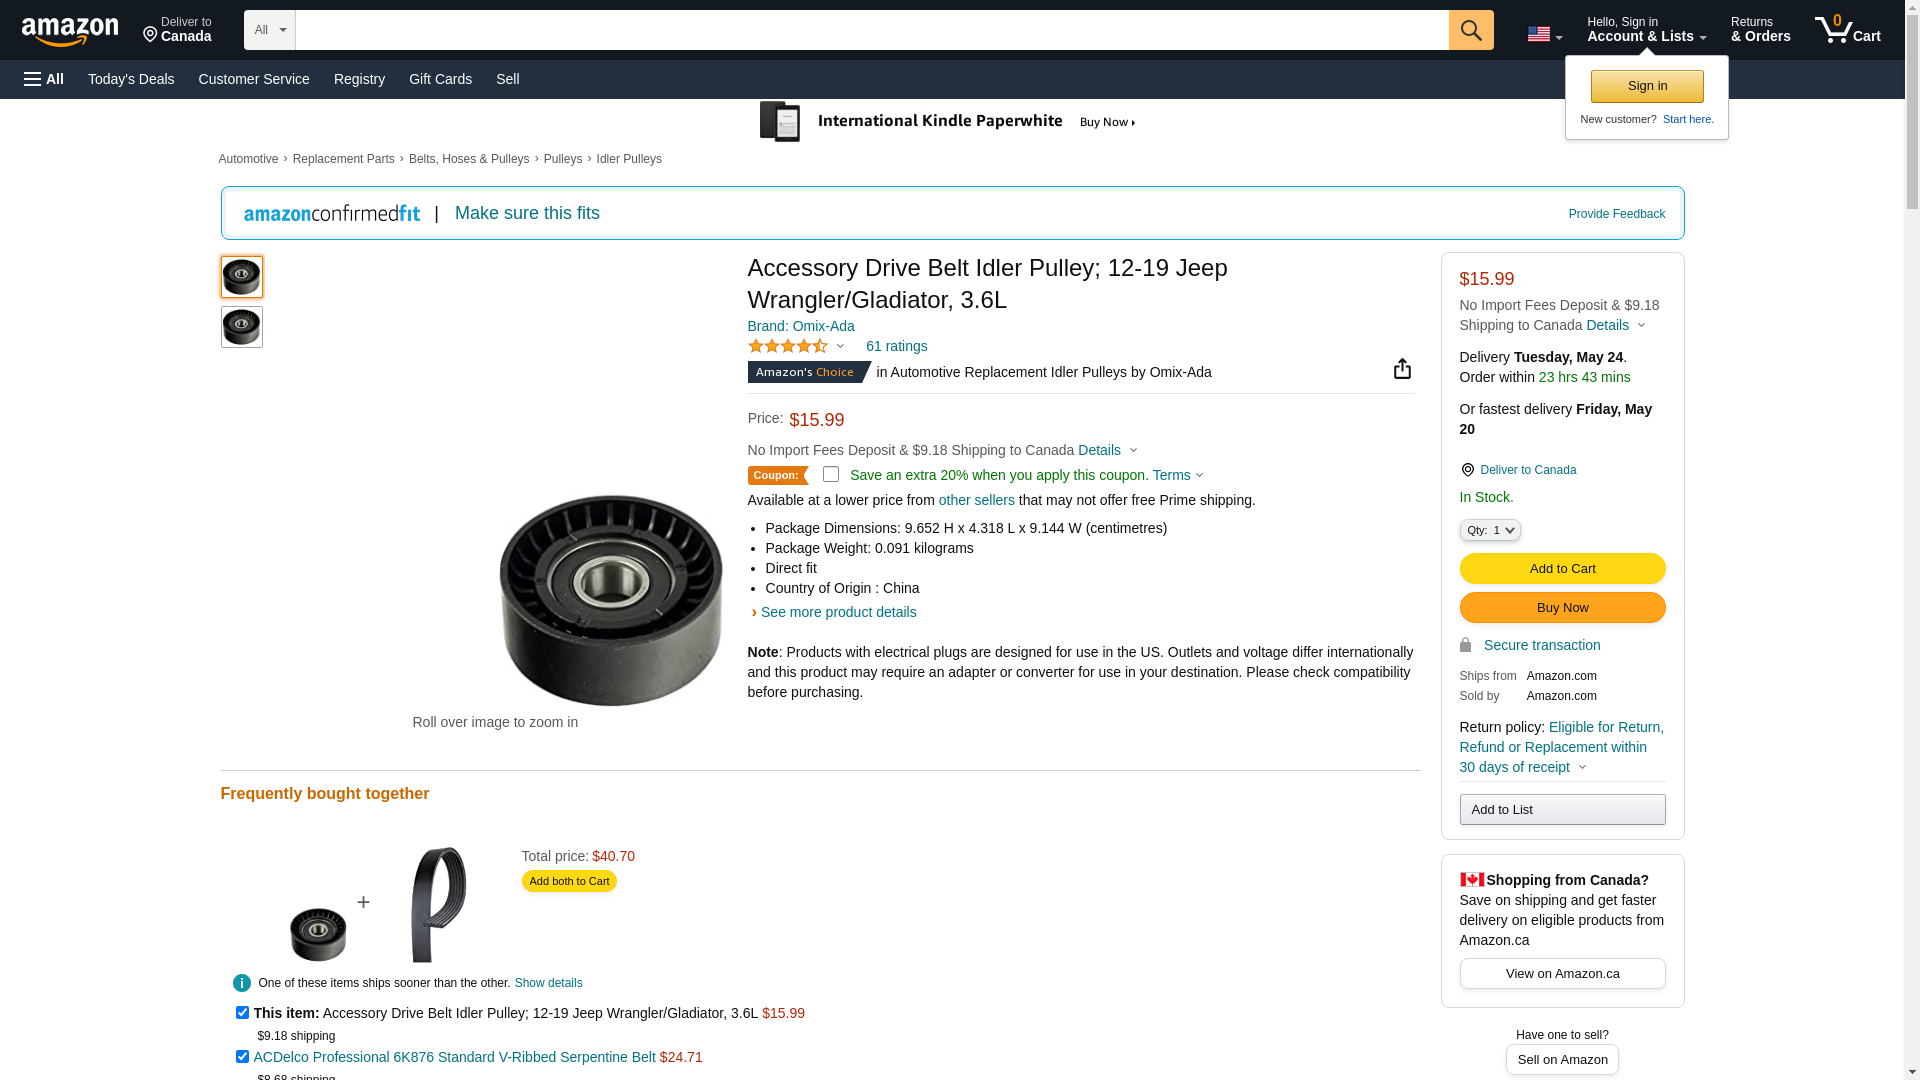Open the All hamburger menu
The image size is (1920, 1080).
click(x=44, y=79)
